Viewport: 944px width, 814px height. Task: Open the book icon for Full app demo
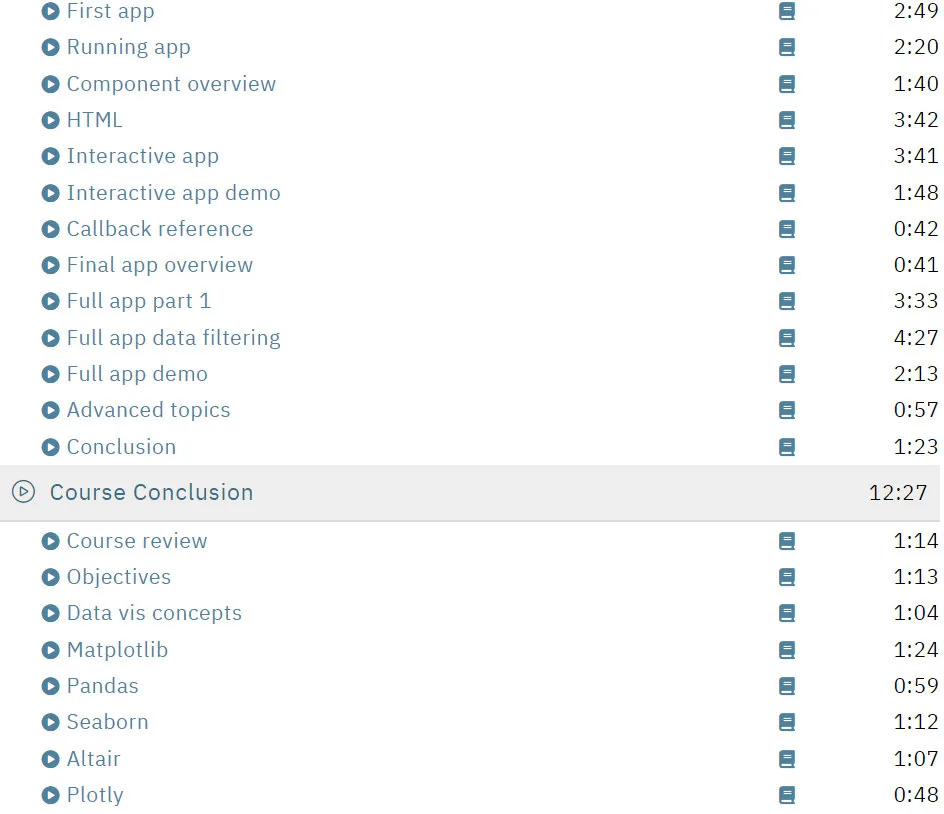click(787, 374)
